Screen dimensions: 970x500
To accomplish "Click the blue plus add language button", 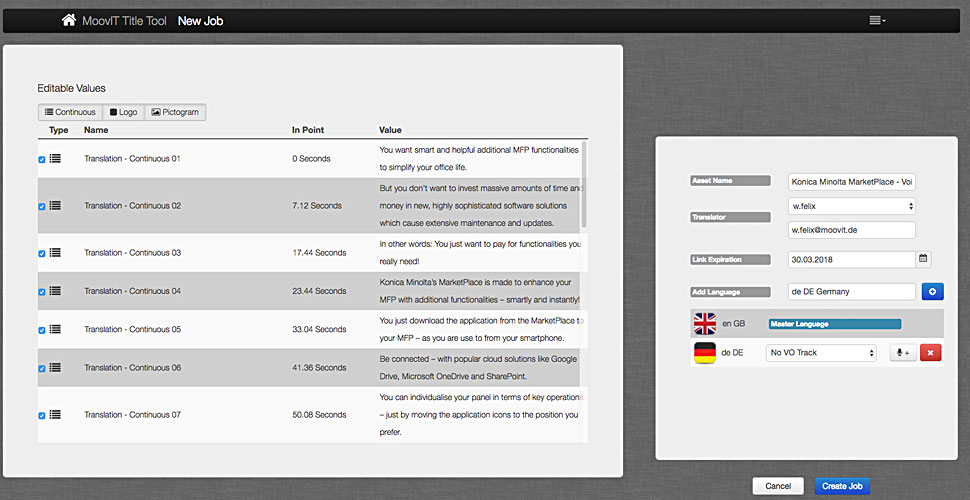I will coord(932,291).
